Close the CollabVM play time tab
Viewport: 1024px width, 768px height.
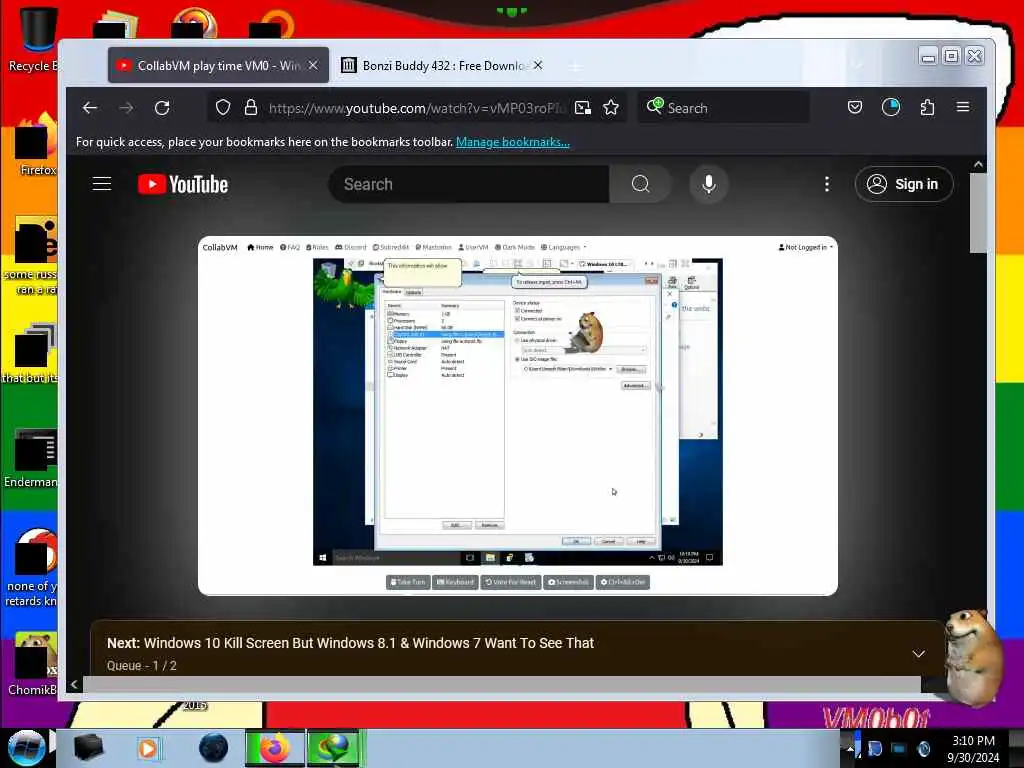[x=313, y=65]
